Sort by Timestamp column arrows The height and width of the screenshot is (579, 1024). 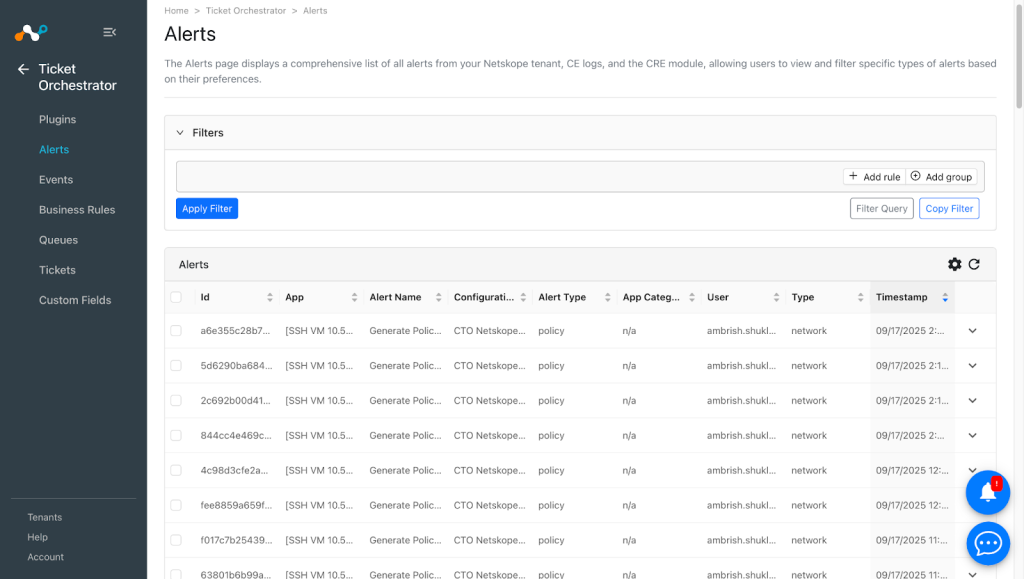pyautogui.click(x=945, y=297)
